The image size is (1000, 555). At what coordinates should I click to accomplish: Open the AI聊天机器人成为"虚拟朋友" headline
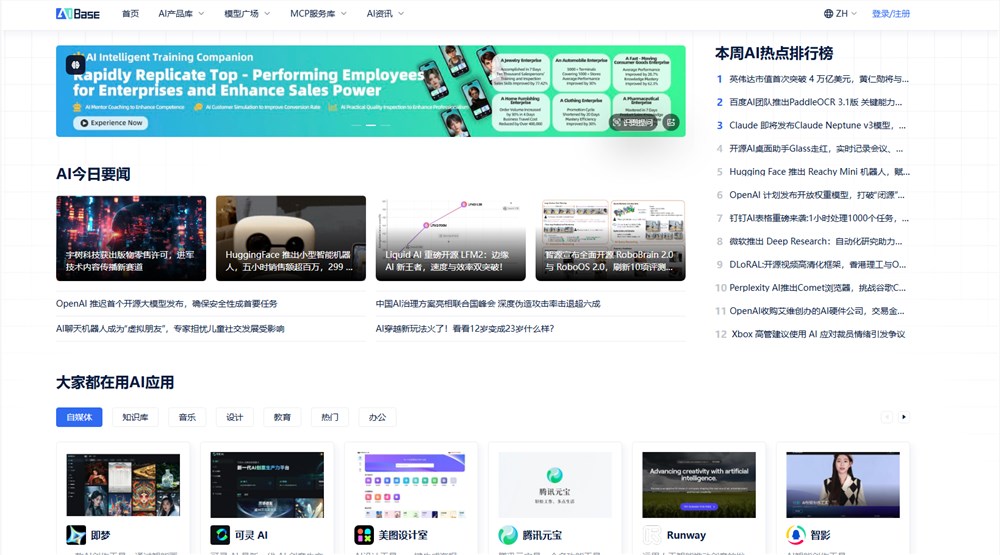(x=170, y=329)
